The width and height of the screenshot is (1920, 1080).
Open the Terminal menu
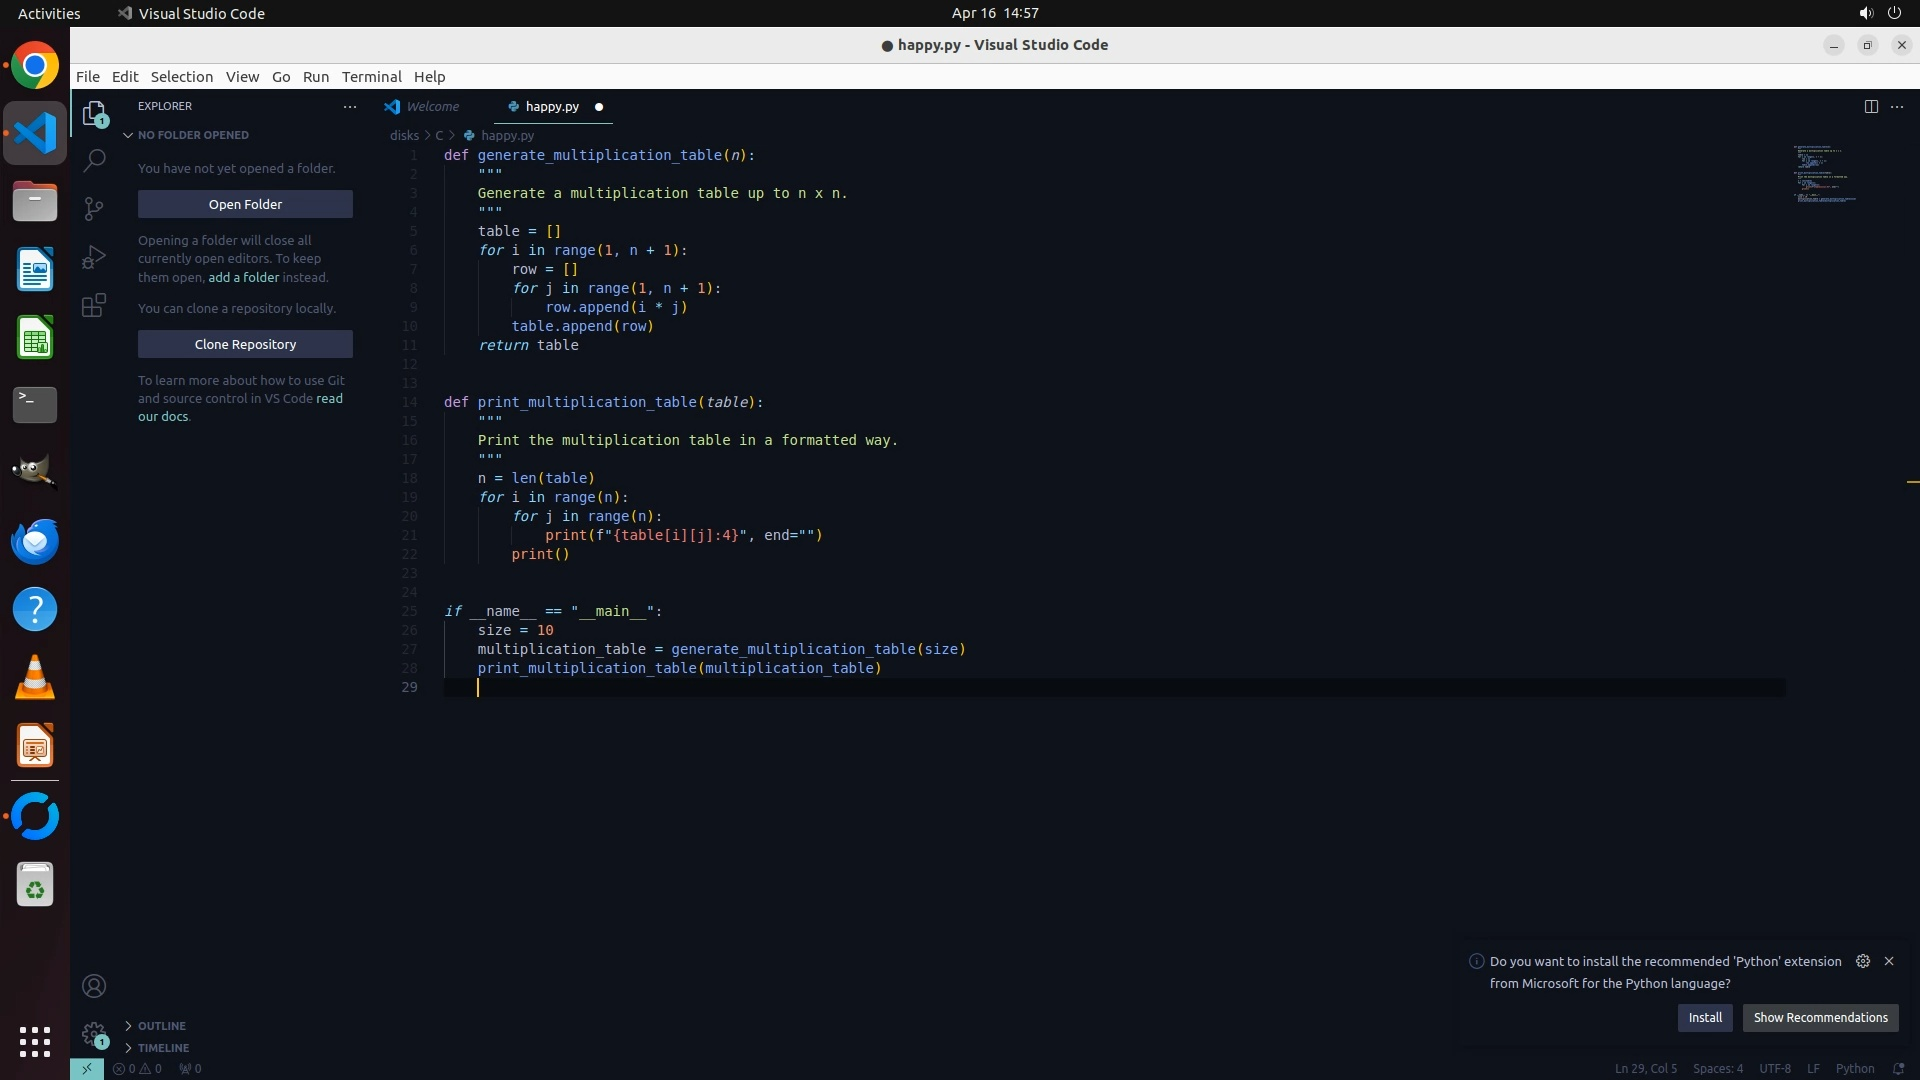coord(371,77)
